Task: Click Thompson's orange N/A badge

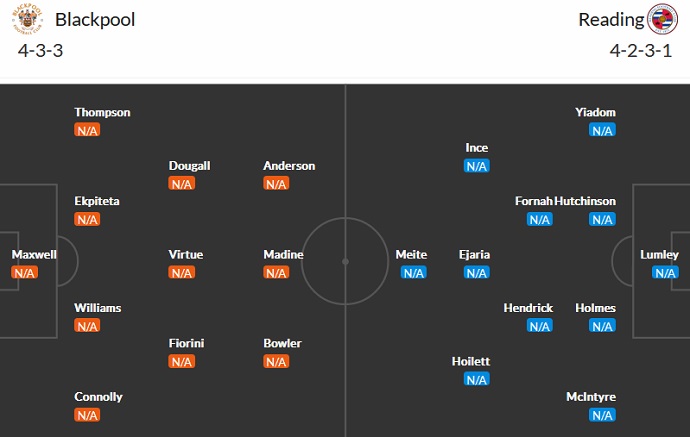Action: point(88,130)
